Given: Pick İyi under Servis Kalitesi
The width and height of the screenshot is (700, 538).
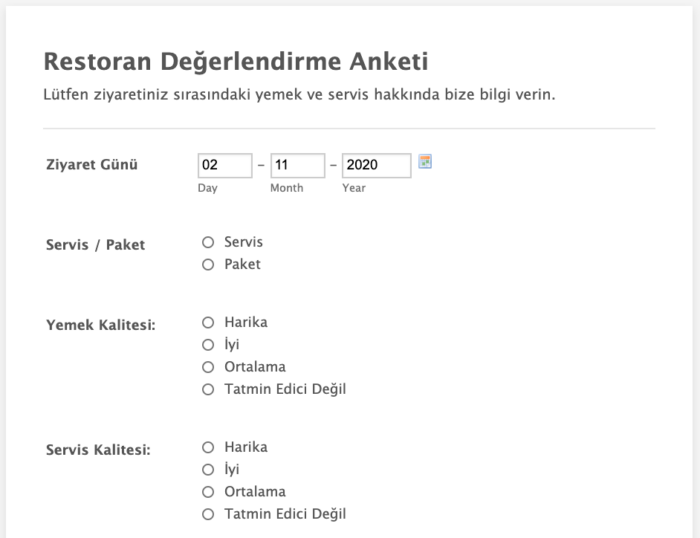Looking at the screenshot, I should (x=208, y=470).
